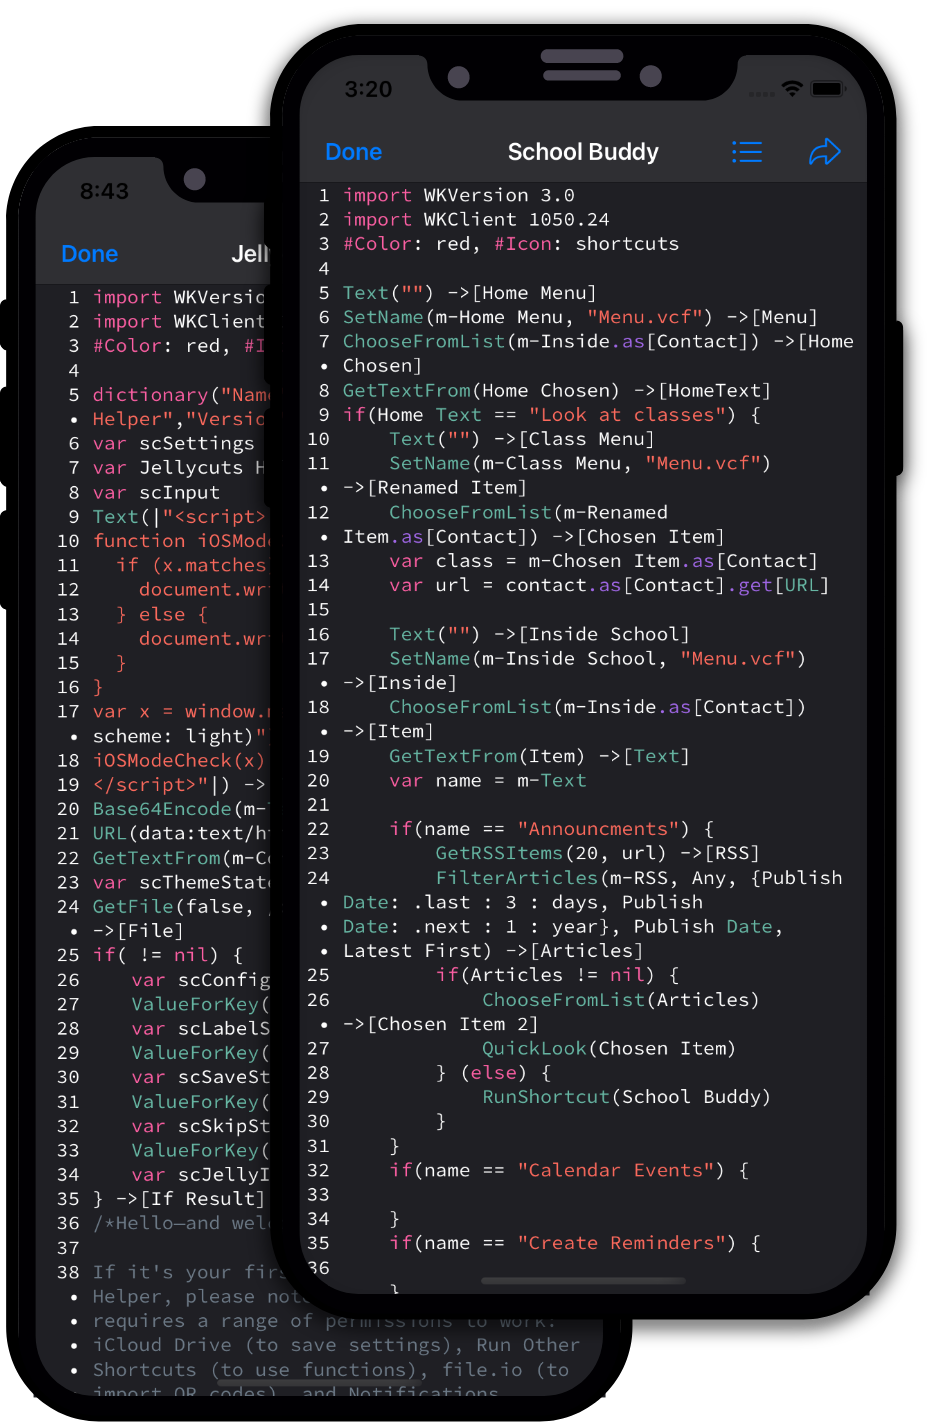Click '} else {' on back phone line 13
This screenshot has height=1422, width=934.
pos(162,614)
